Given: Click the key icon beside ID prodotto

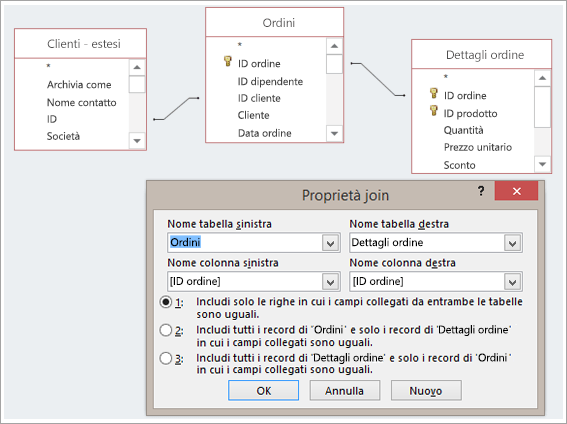Looking at the screenshot, I should [x=434, y=111].
